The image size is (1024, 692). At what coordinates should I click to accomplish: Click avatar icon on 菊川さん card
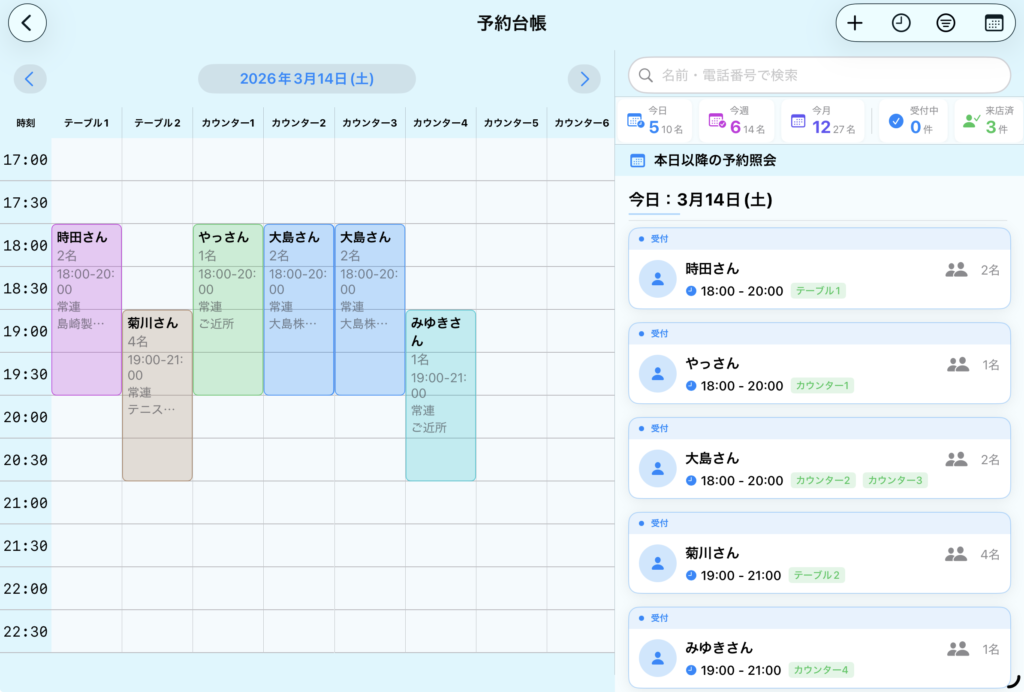click(657, 563)
